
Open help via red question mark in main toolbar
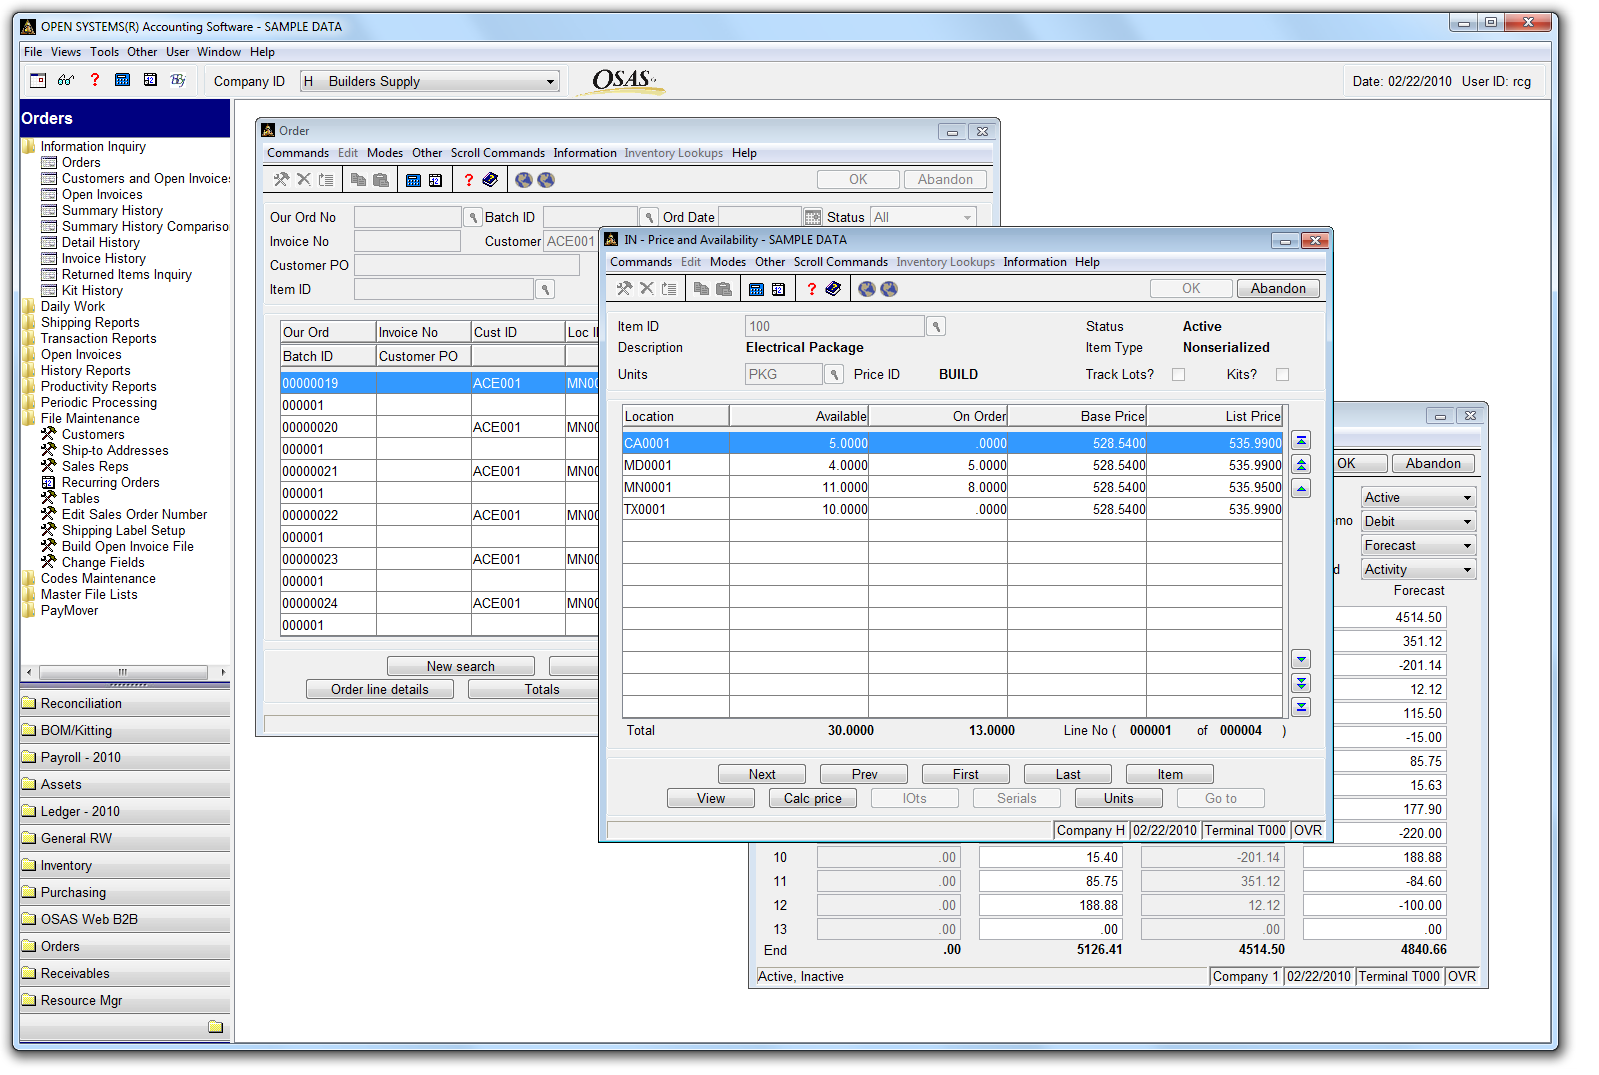[x=94, y=80]
